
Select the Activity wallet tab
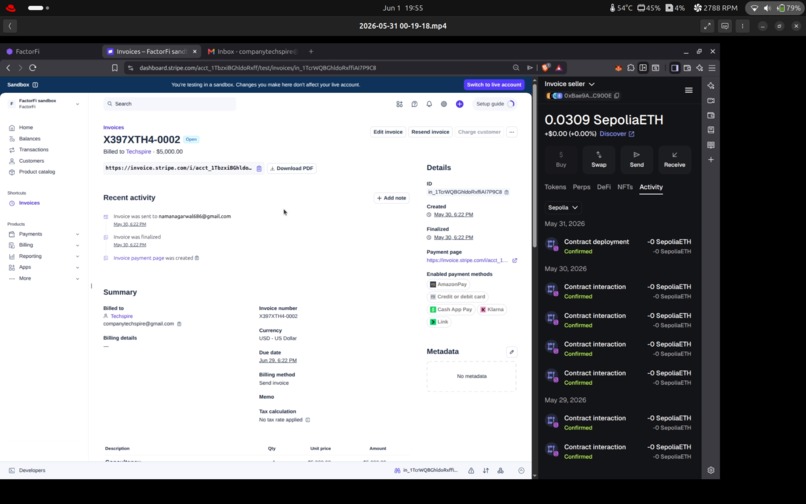pyautogui.click(x=651, y=187)
